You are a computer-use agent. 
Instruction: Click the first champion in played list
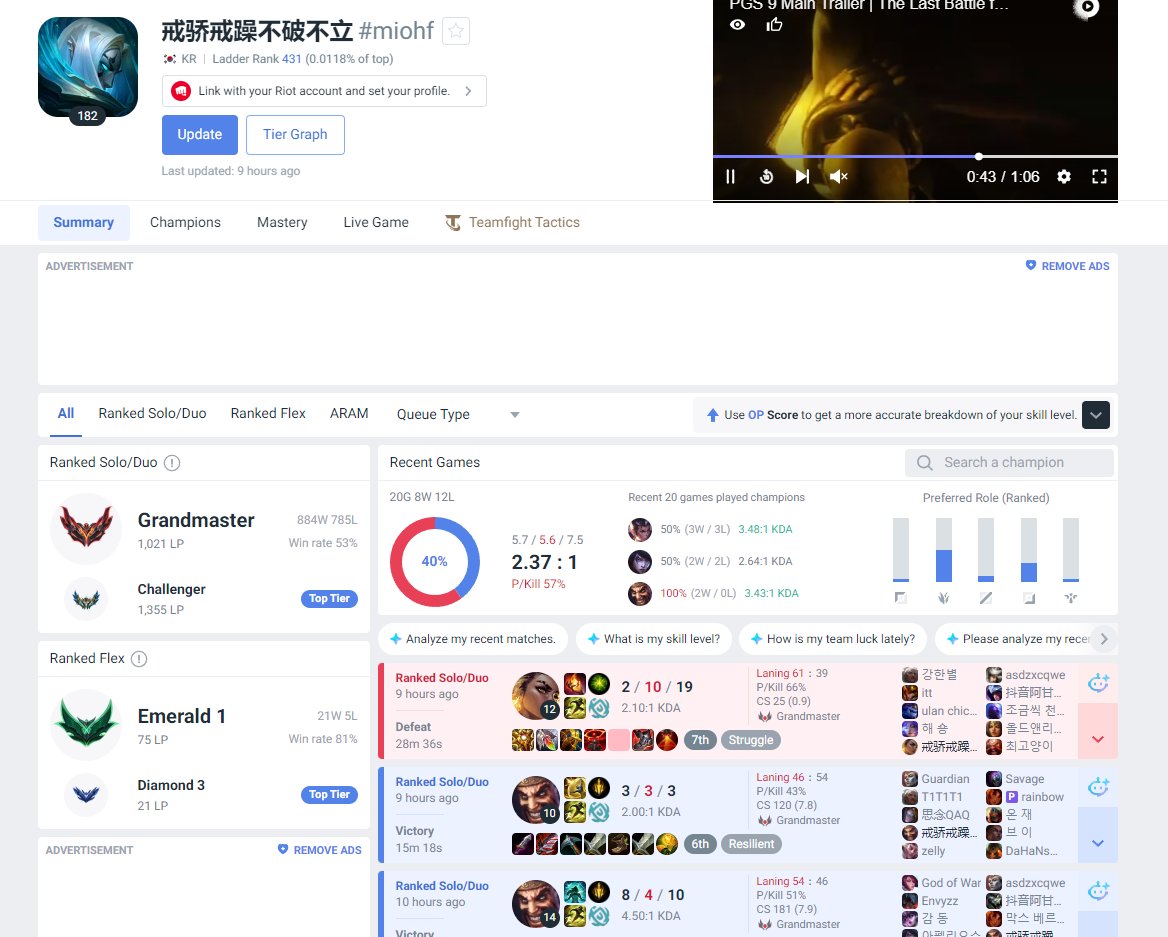coord(640,530)
